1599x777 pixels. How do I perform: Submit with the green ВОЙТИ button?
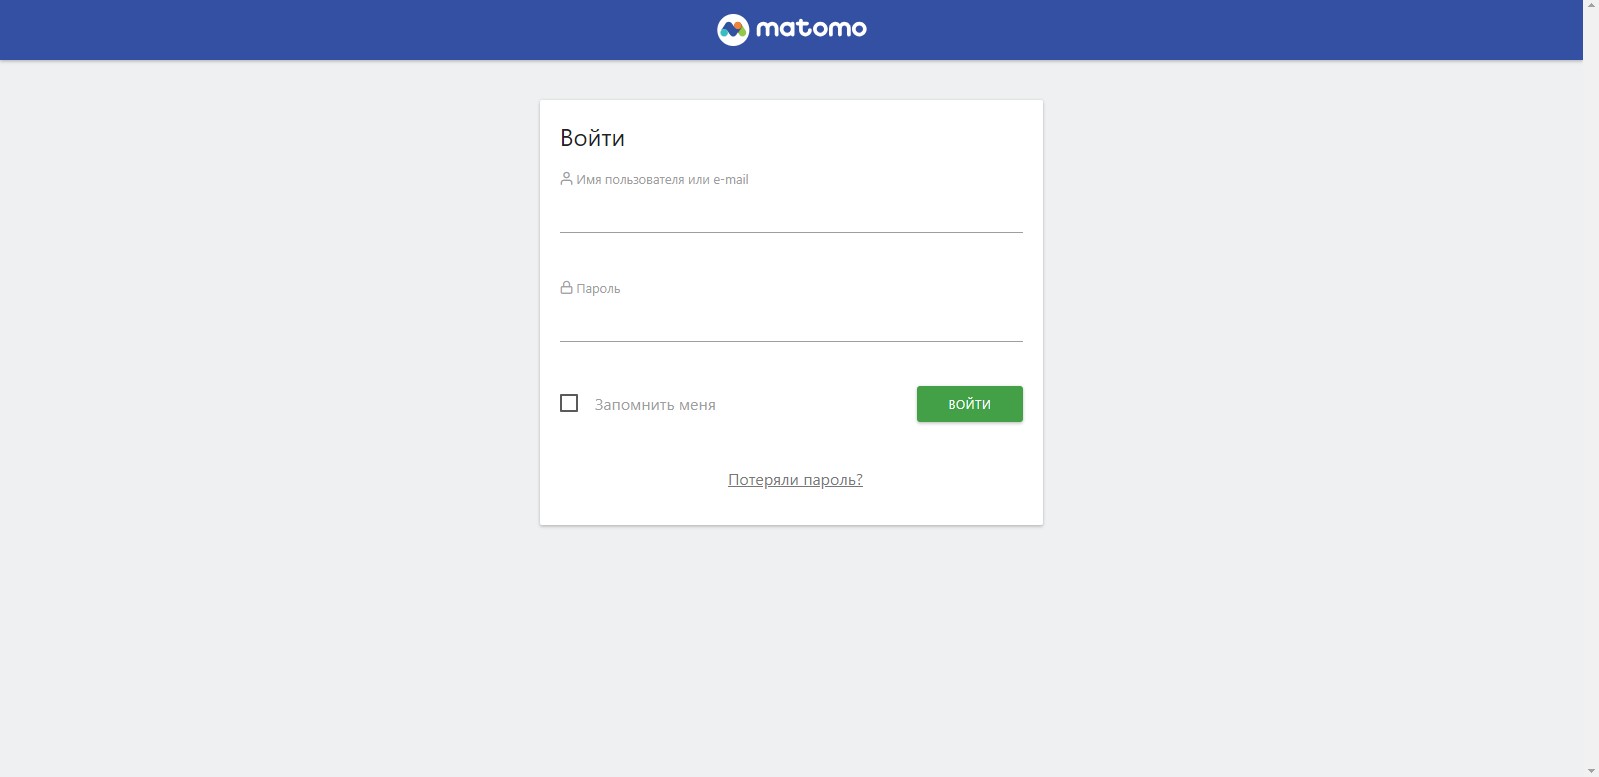pyautogui.click(x=970, y=404)
